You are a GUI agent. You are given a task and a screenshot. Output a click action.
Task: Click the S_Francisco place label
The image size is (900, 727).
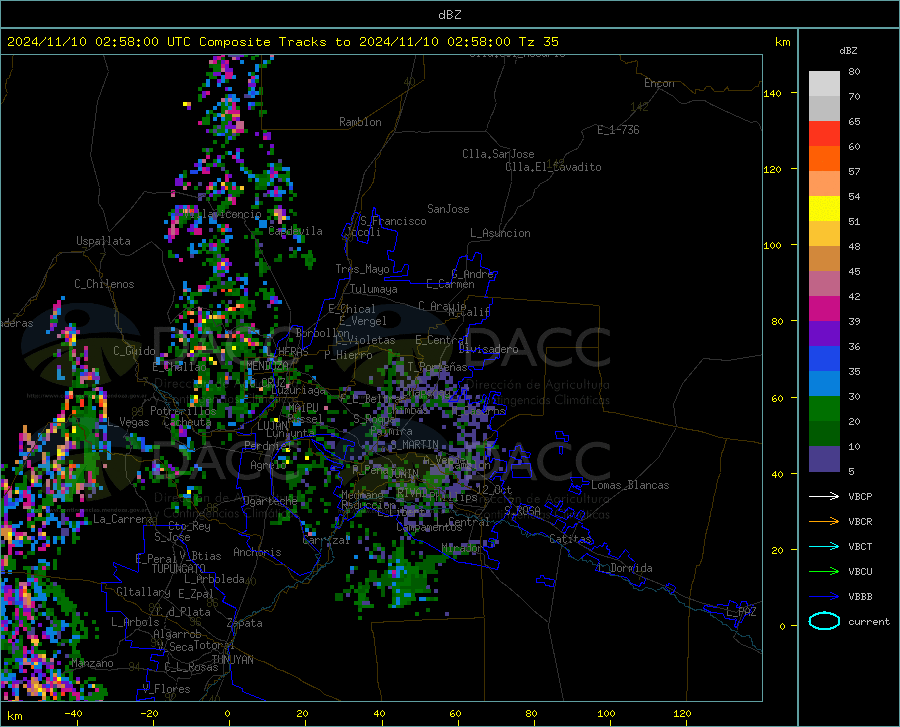[393, 221]
